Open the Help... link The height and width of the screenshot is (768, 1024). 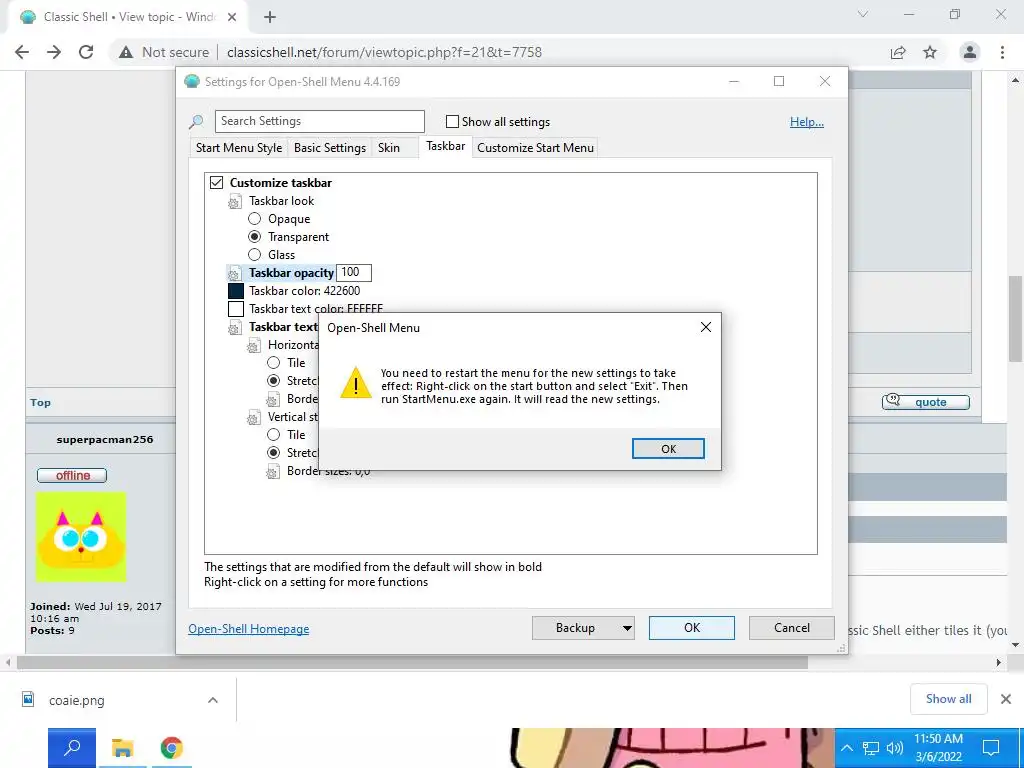coord(807,121)
